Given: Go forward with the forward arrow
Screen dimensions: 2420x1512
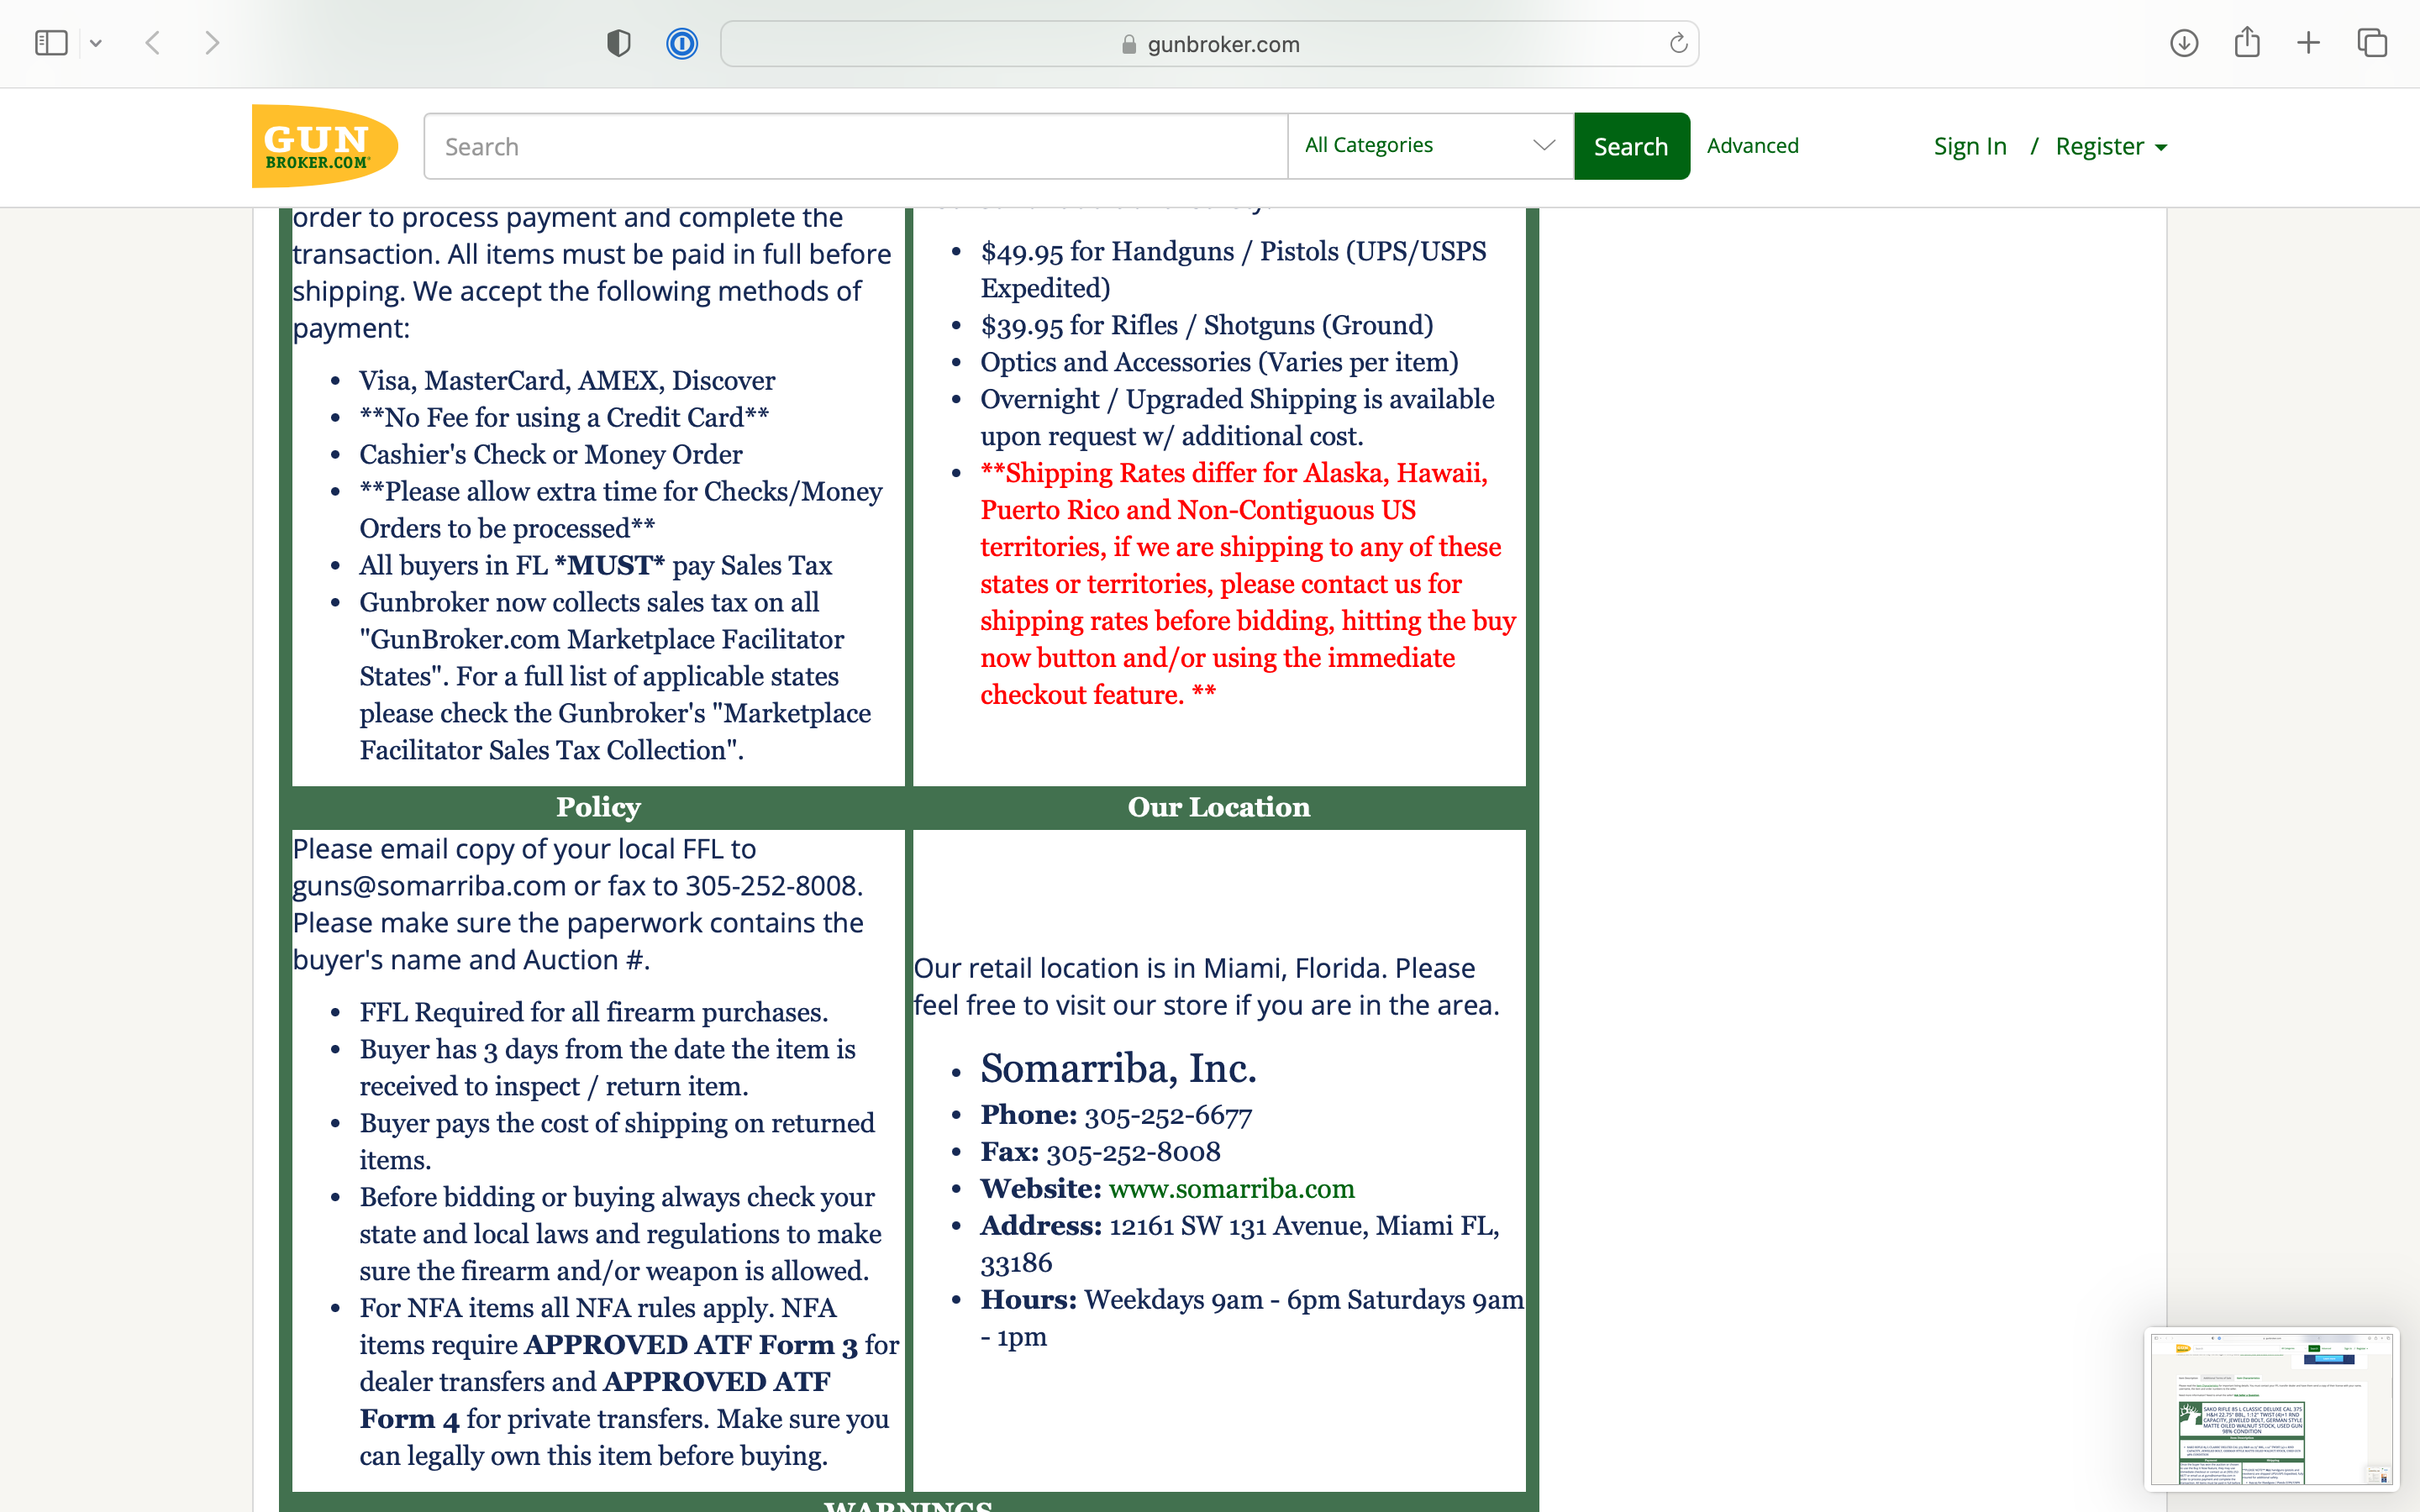Looking at the screenshot, I should pyautogui.click(x=211, y=43).
